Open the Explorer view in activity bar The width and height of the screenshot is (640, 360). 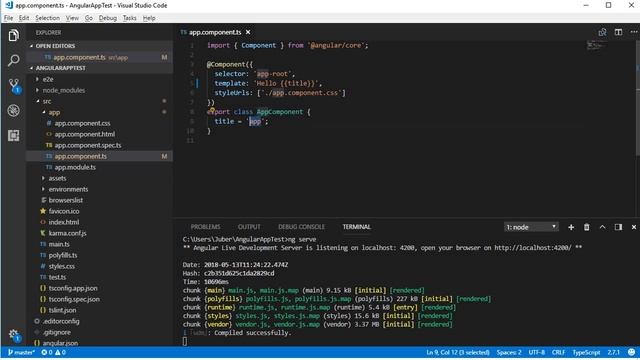[13, 36]
